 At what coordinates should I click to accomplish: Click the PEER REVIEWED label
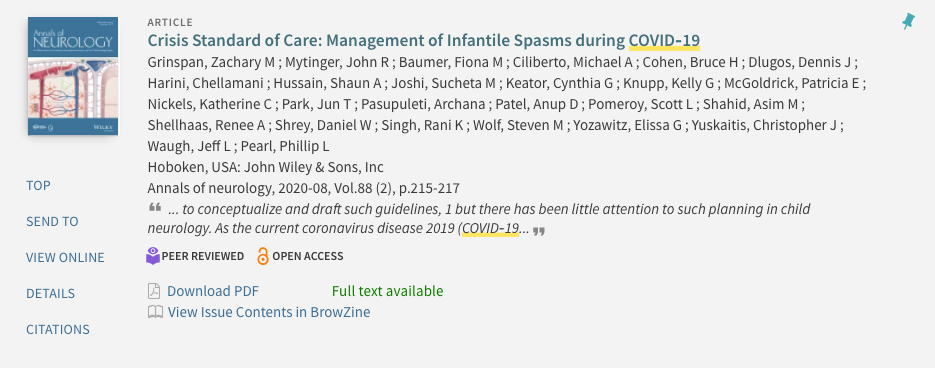pyautogui.click(x=203, y=256)
